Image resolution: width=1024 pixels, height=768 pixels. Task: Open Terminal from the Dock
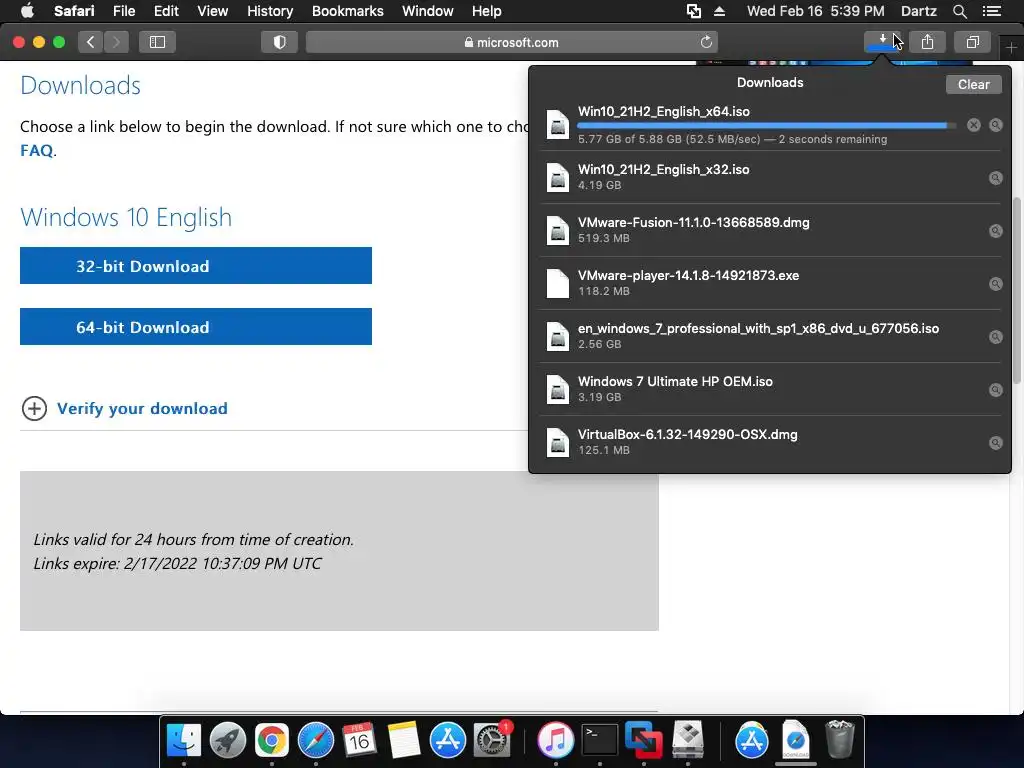click(600, 740)
